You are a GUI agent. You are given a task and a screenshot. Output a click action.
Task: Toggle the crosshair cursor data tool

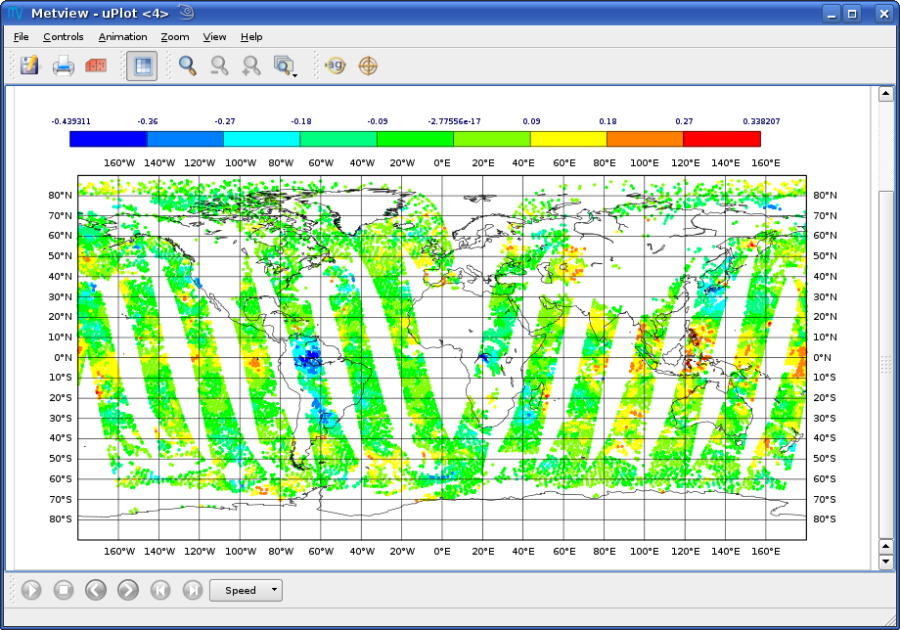(x=368, y=65)
